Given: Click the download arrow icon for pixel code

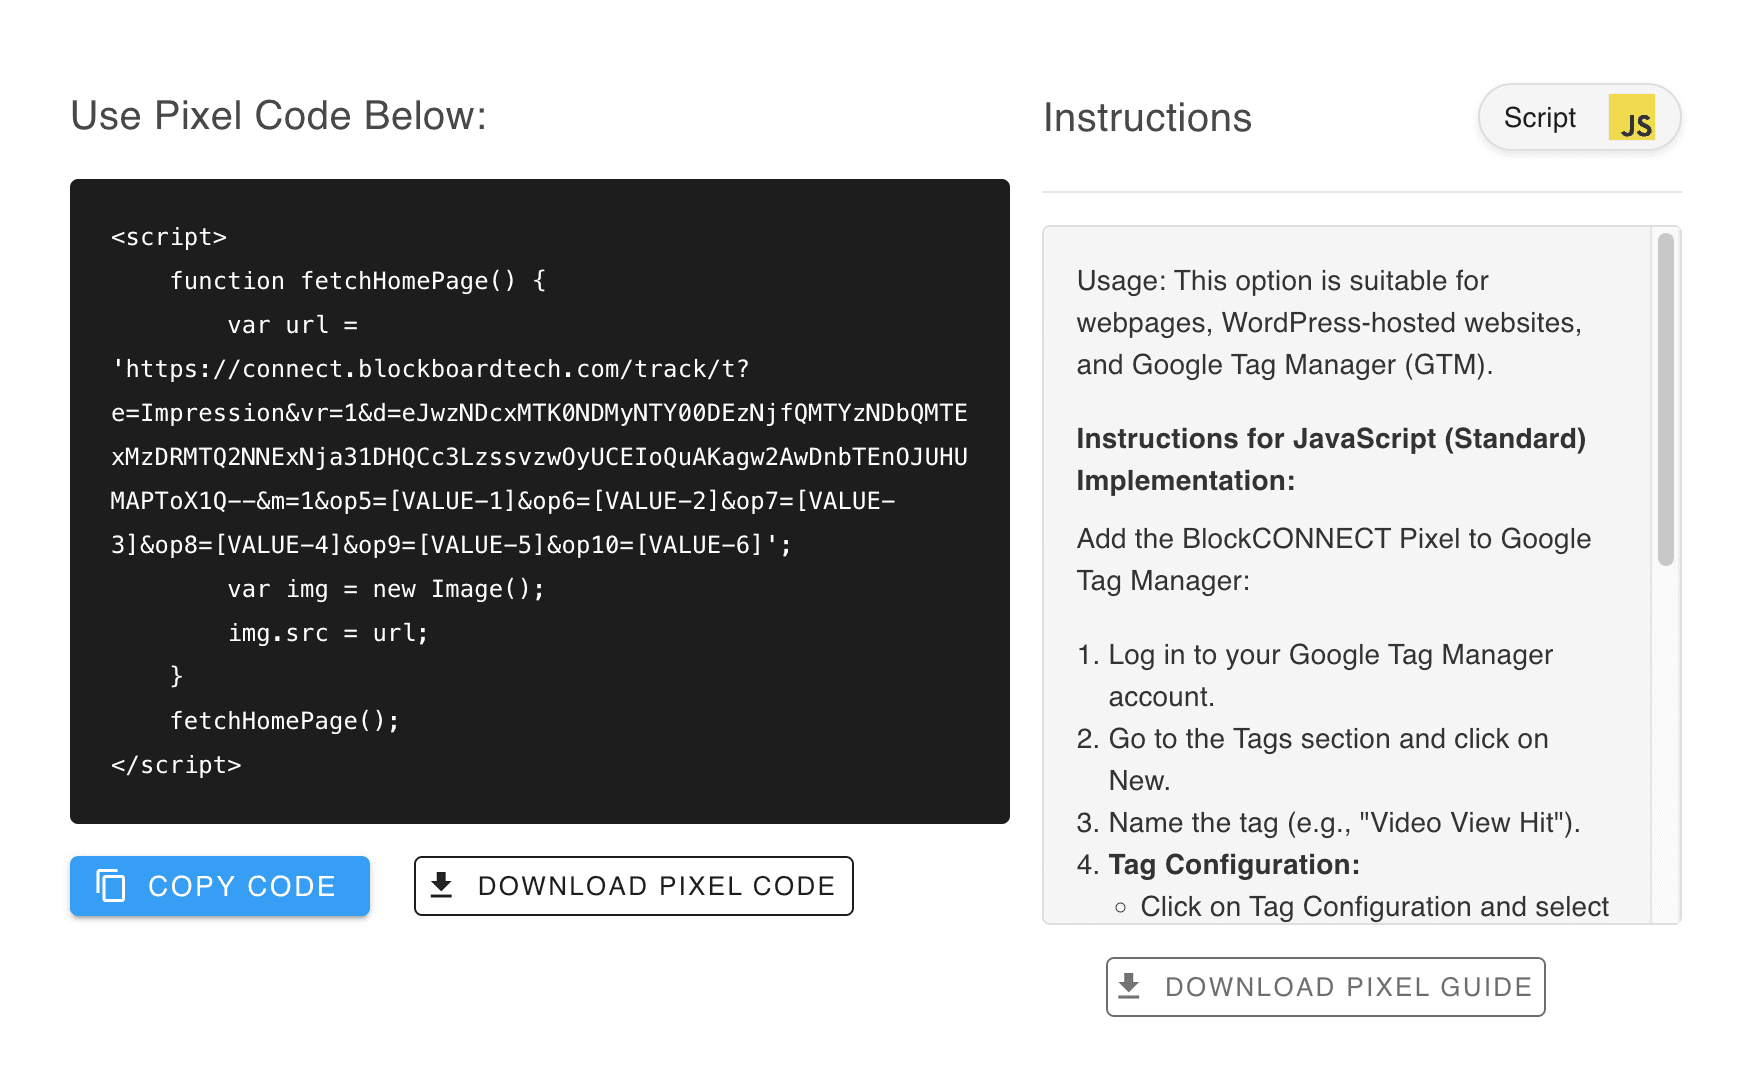Looking at the screenshot, I should tap(441, 885).
